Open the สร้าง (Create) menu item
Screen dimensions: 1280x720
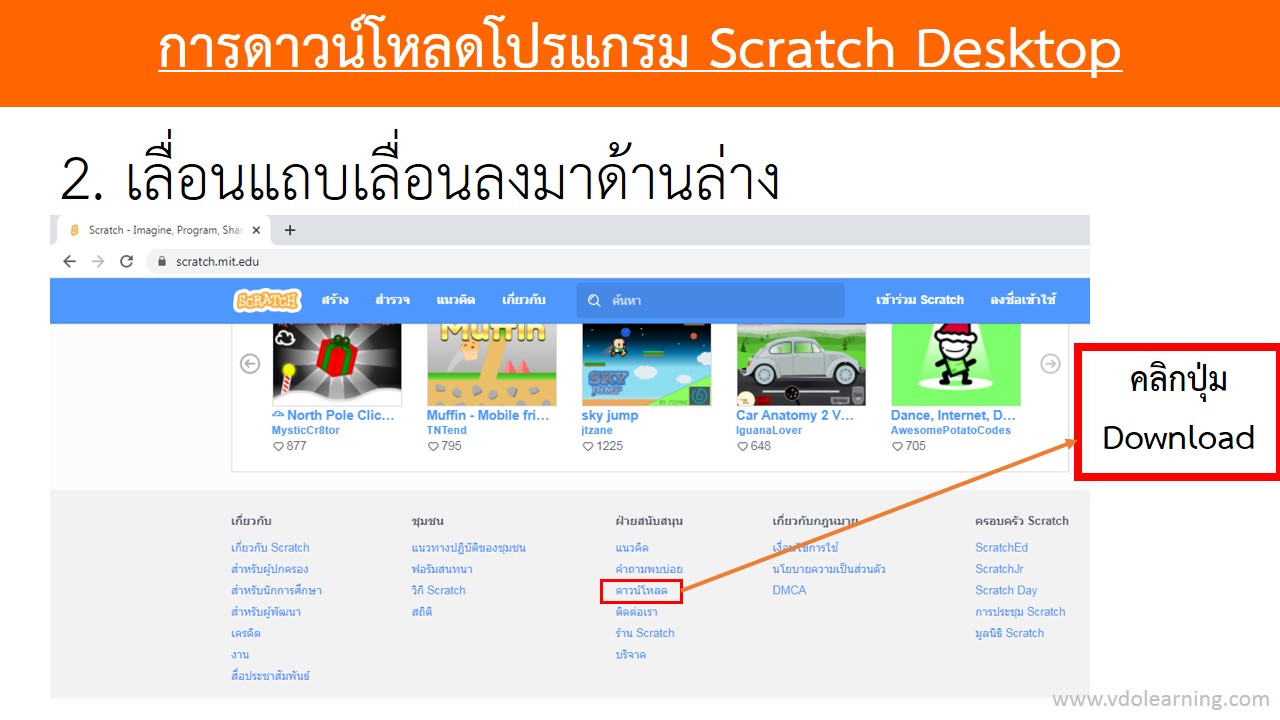[x=335, y=300]
